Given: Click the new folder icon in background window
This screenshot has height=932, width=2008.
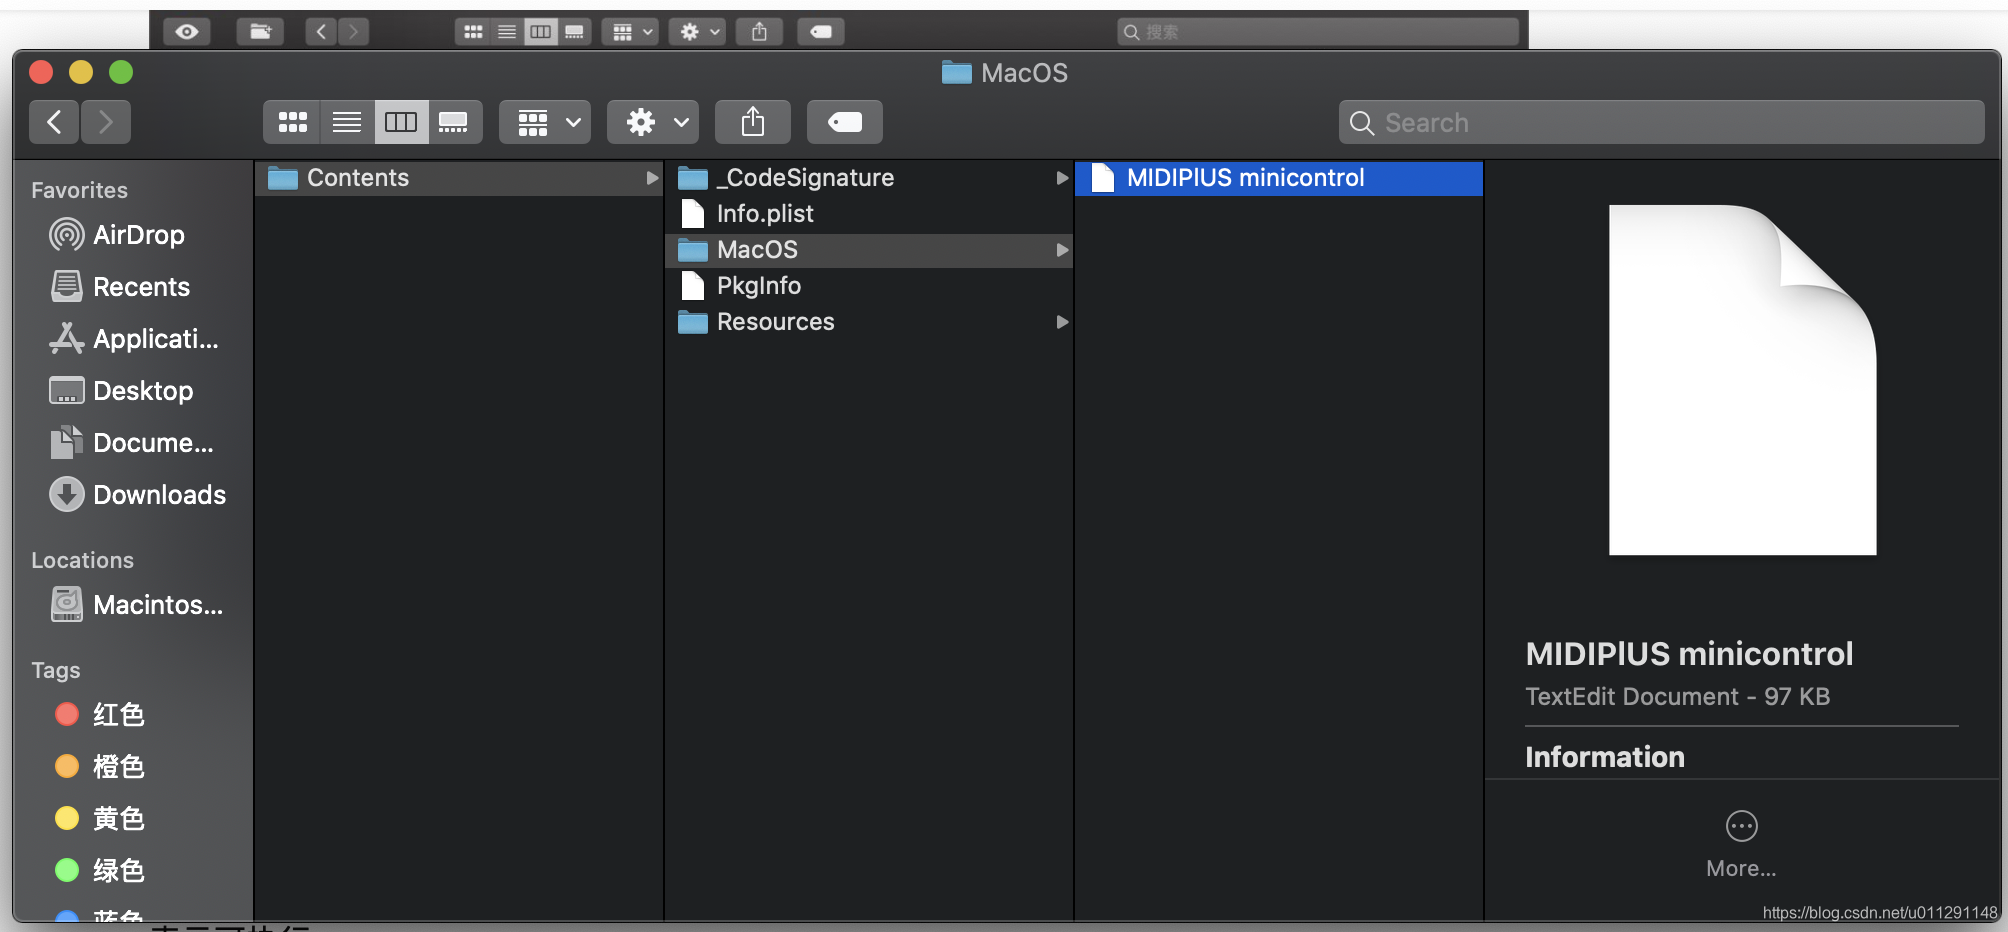Looking at the screenshot, I should coord(260,32).
